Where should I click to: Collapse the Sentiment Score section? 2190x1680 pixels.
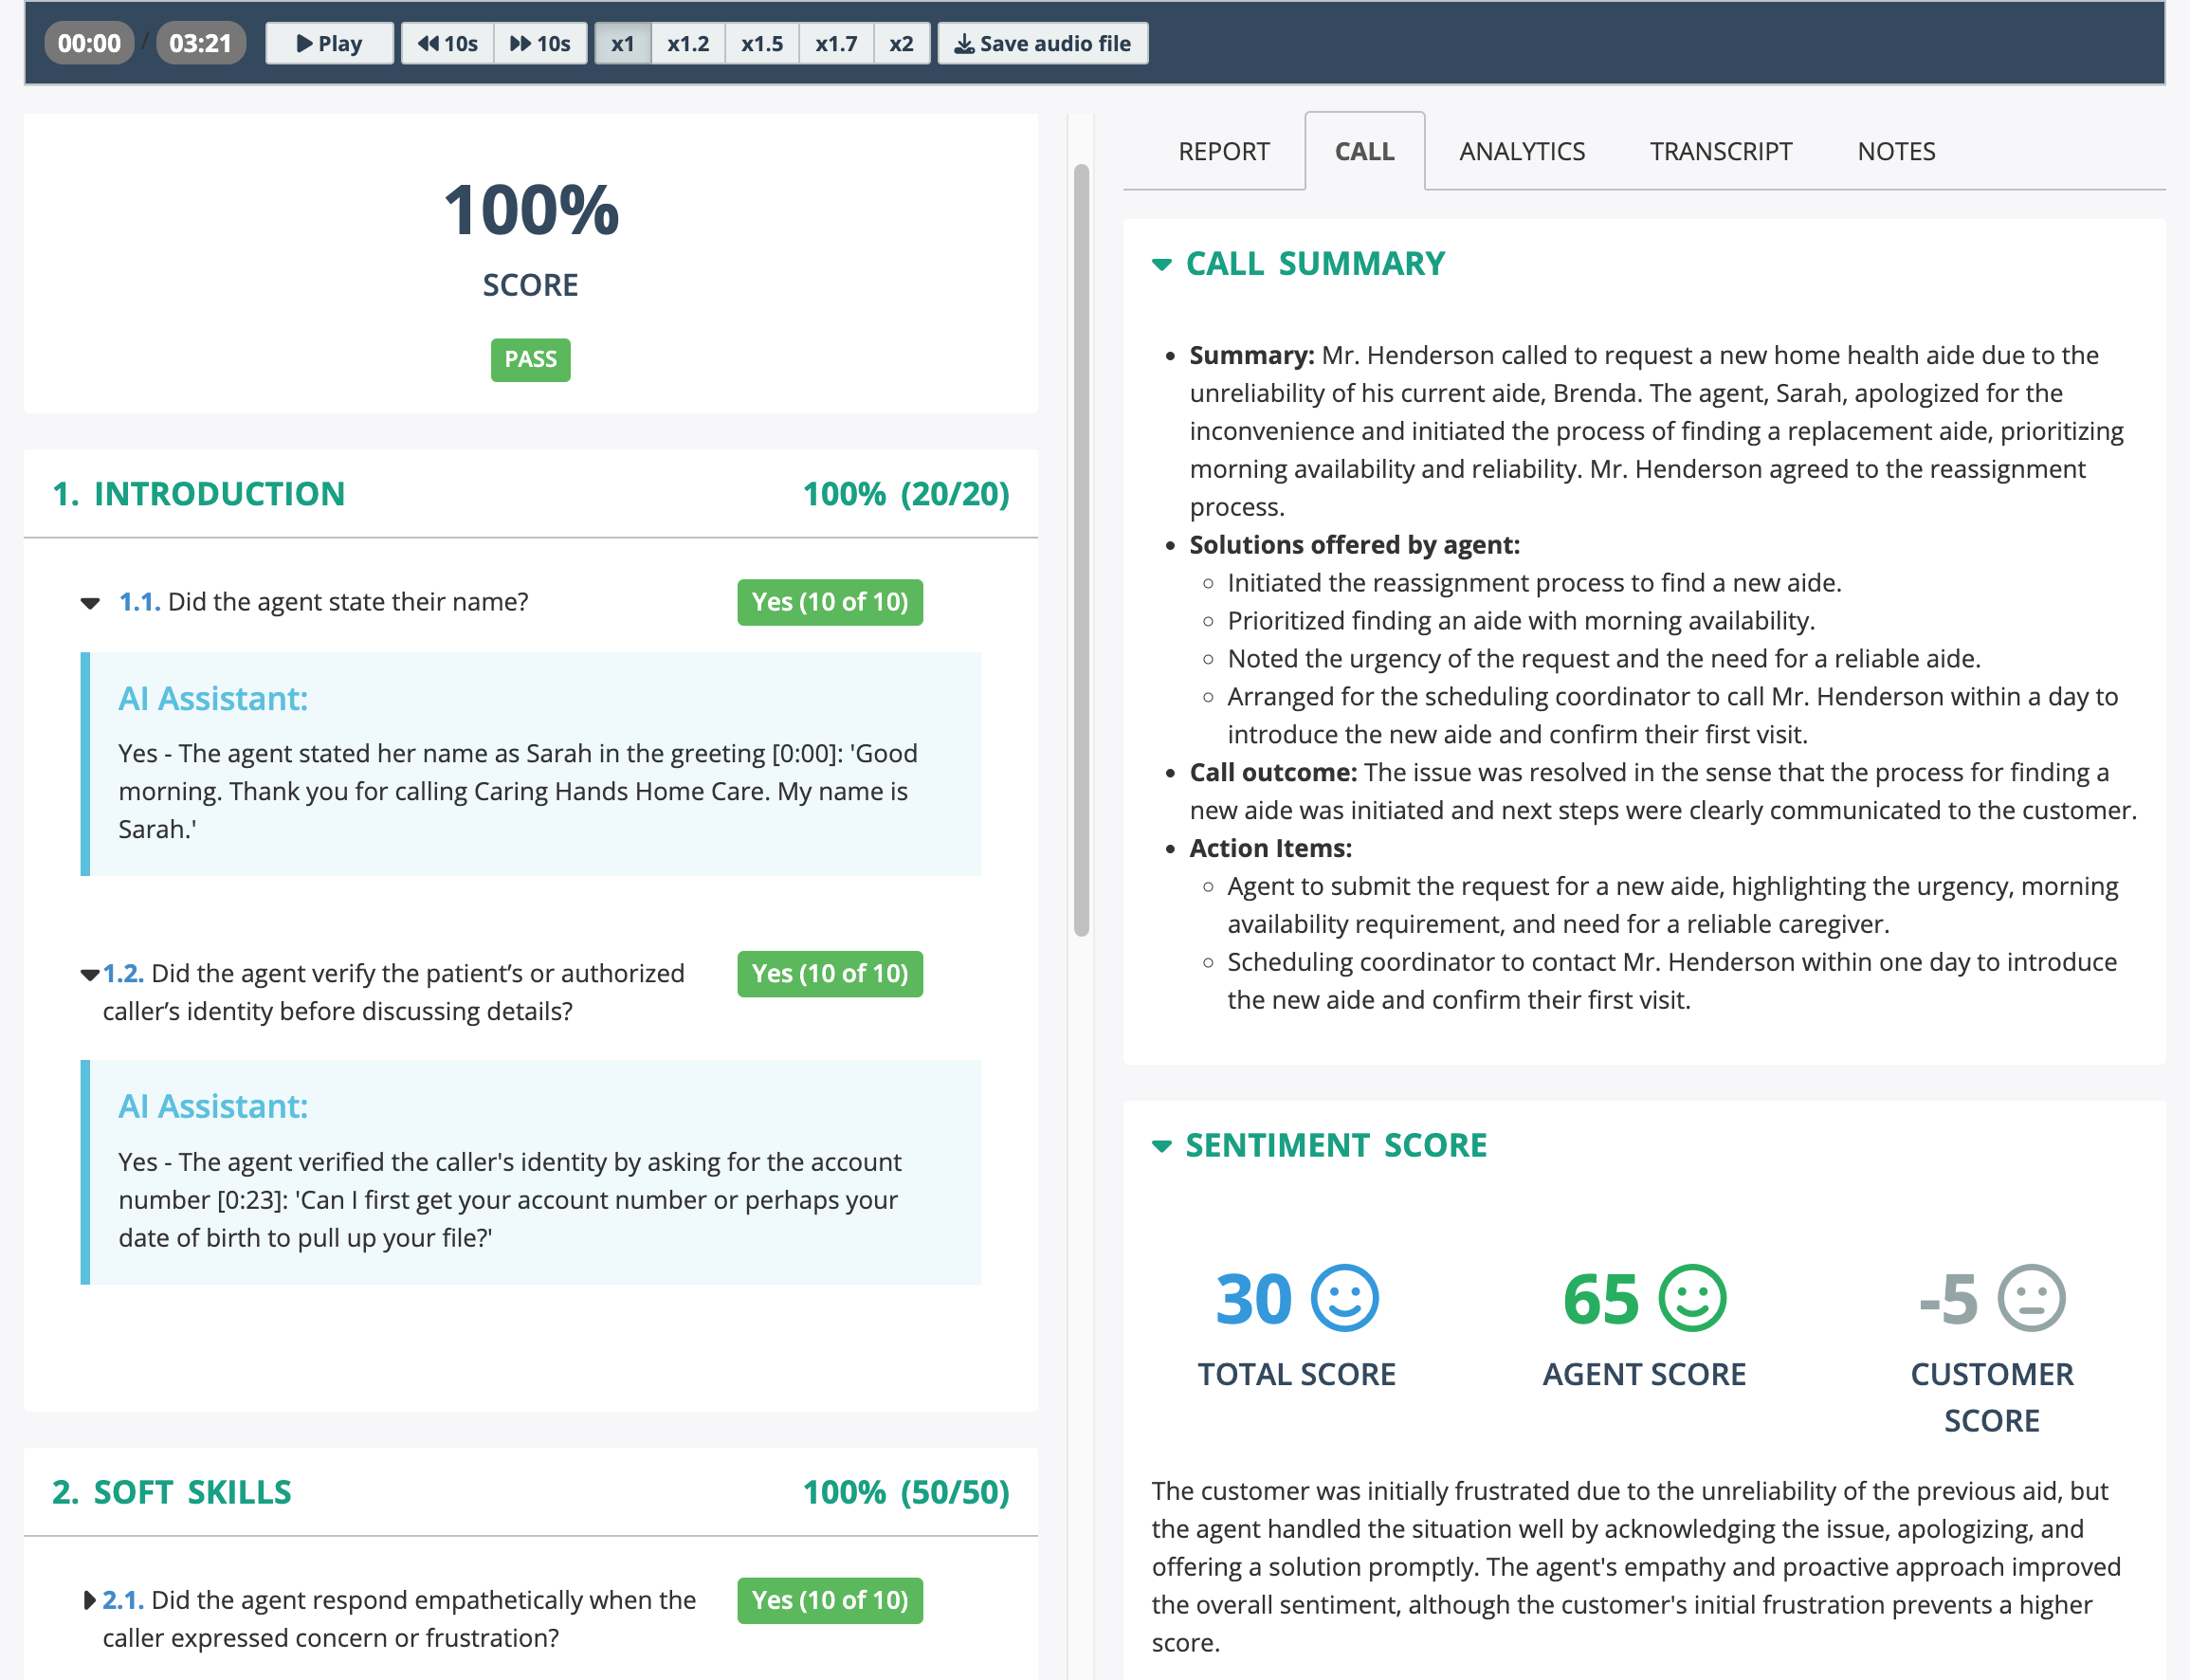click(1161, 1146)
